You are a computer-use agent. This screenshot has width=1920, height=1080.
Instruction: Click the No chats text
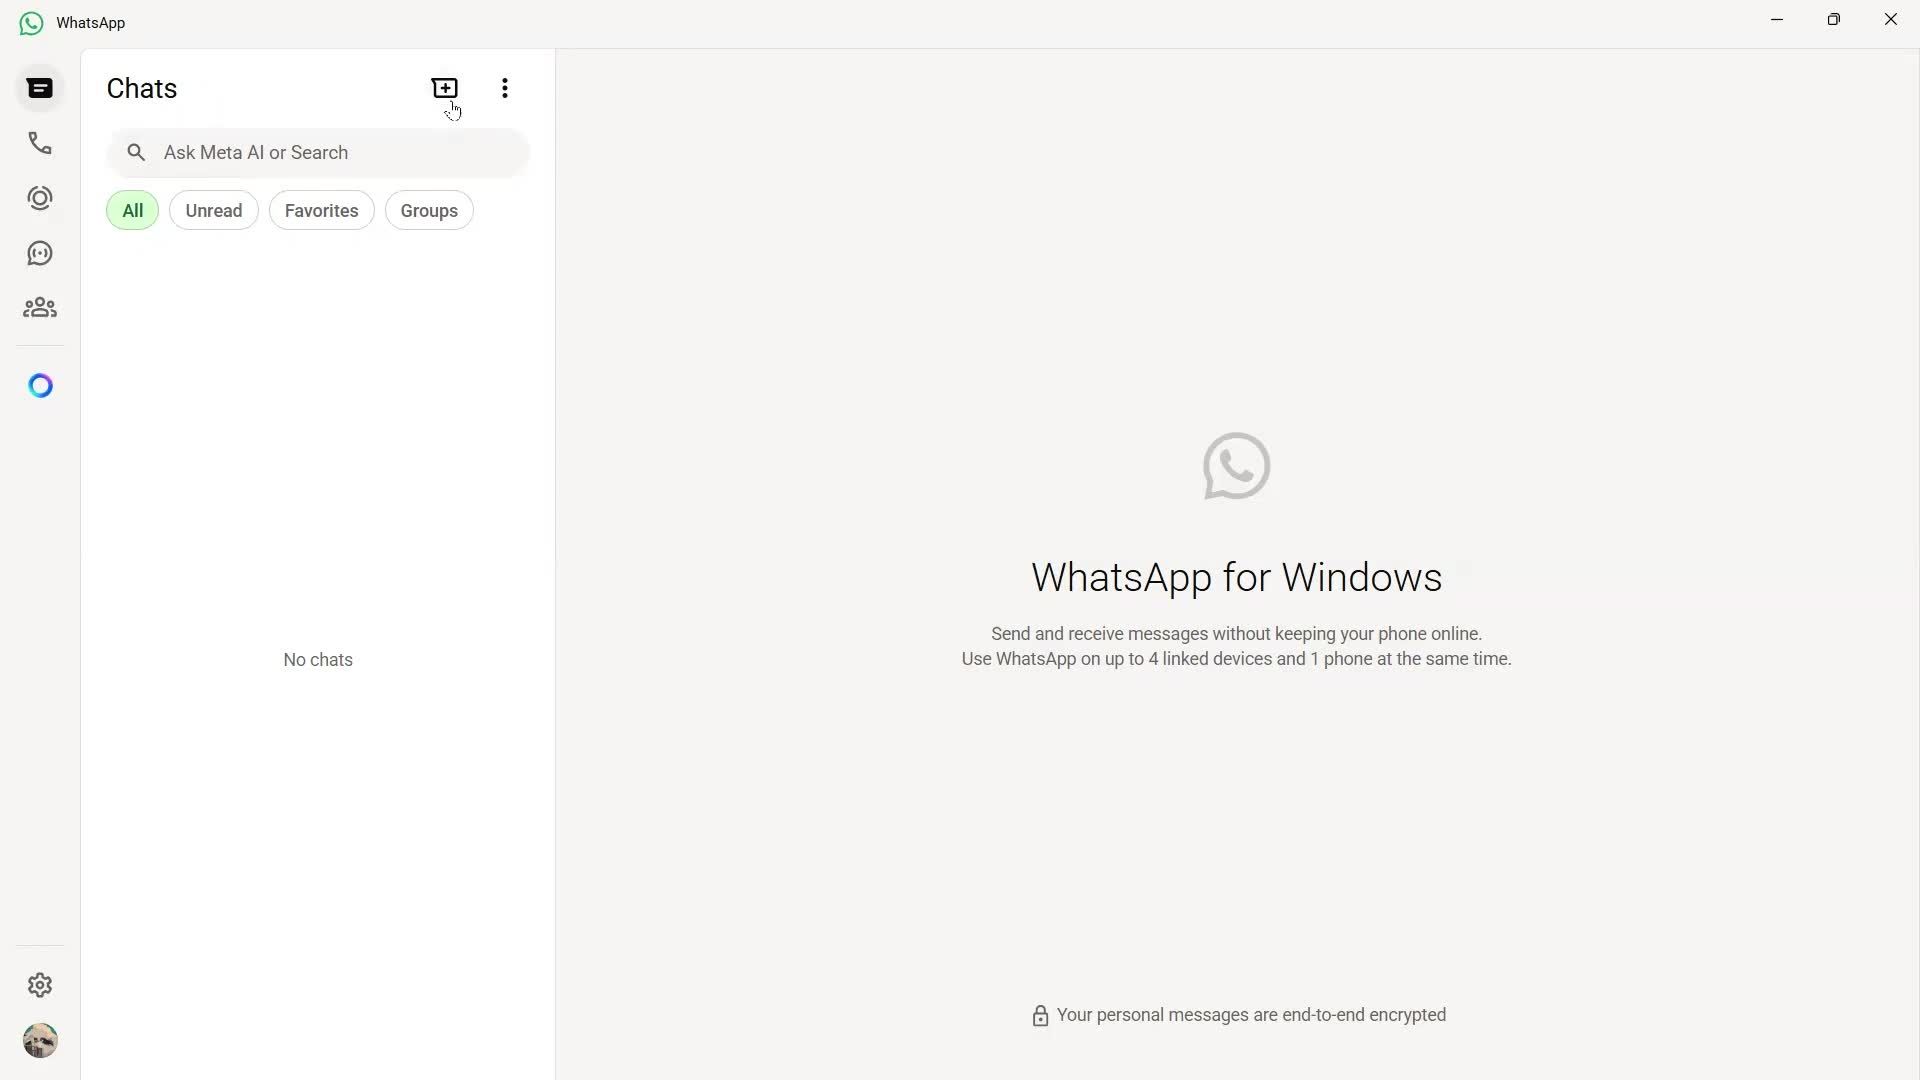tap(317, 659)
